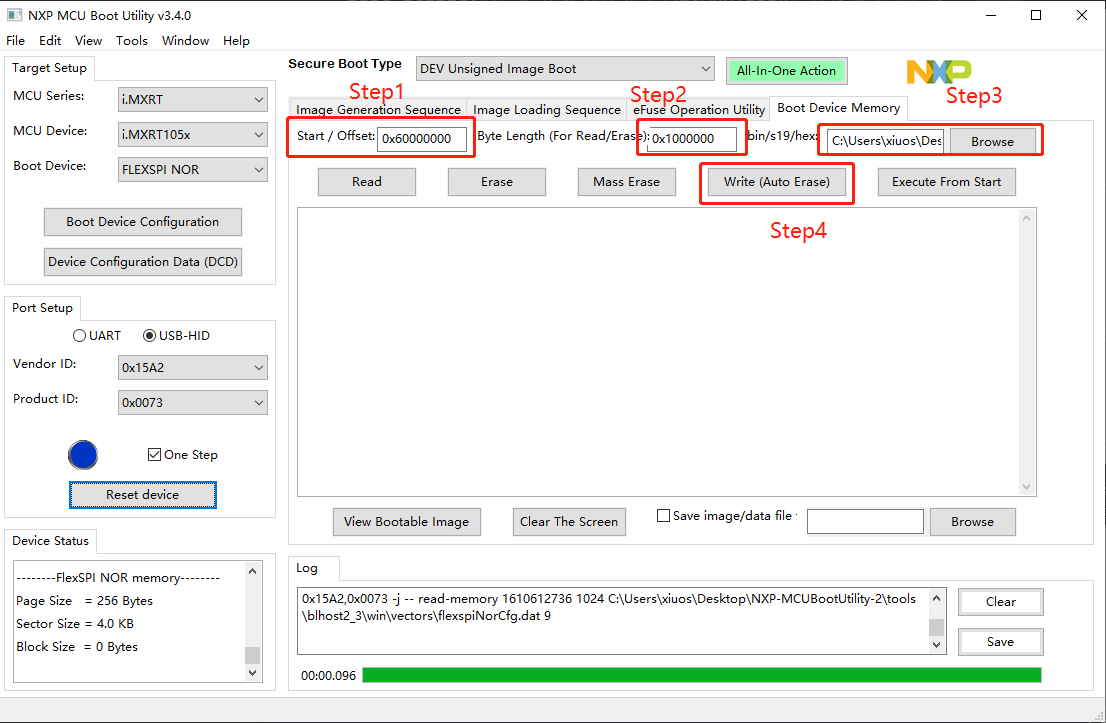
Task: Click the 'Sector Size = 4.0 KB' line
Action: pyautogui.click(x=75, y=624)
